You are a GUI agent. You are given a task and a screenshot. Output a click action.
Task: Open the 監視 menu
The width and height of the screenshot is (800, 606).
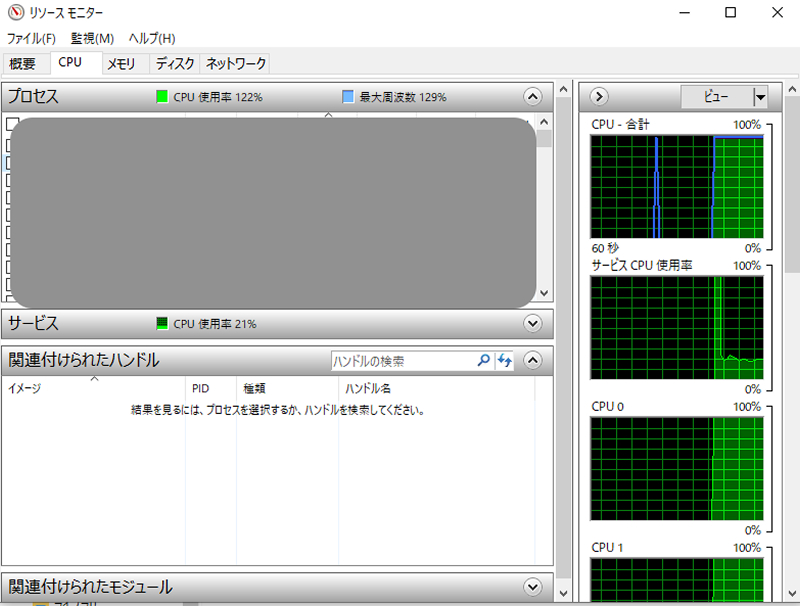pyautogui.click(x=90, y=38)
